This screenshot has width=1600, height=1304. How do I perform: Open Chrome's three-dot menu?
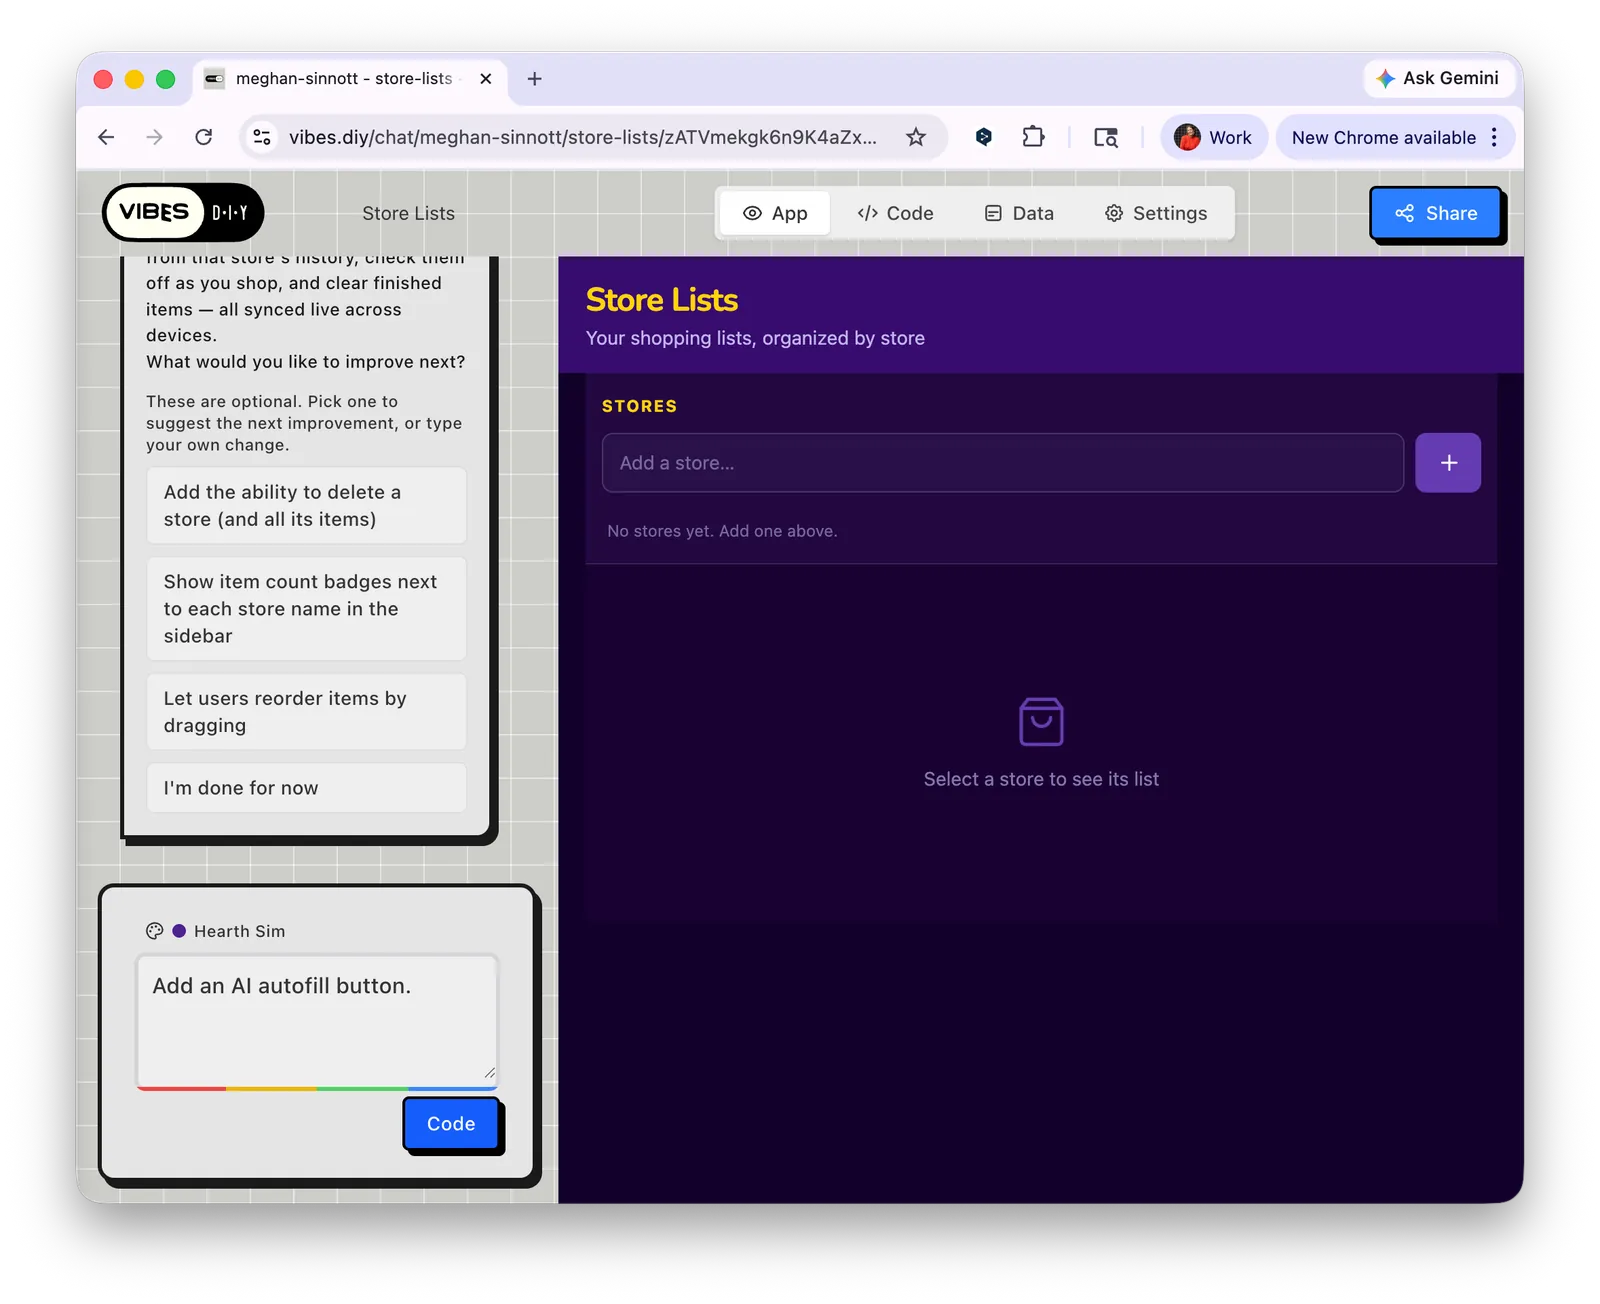[1495, 137]
